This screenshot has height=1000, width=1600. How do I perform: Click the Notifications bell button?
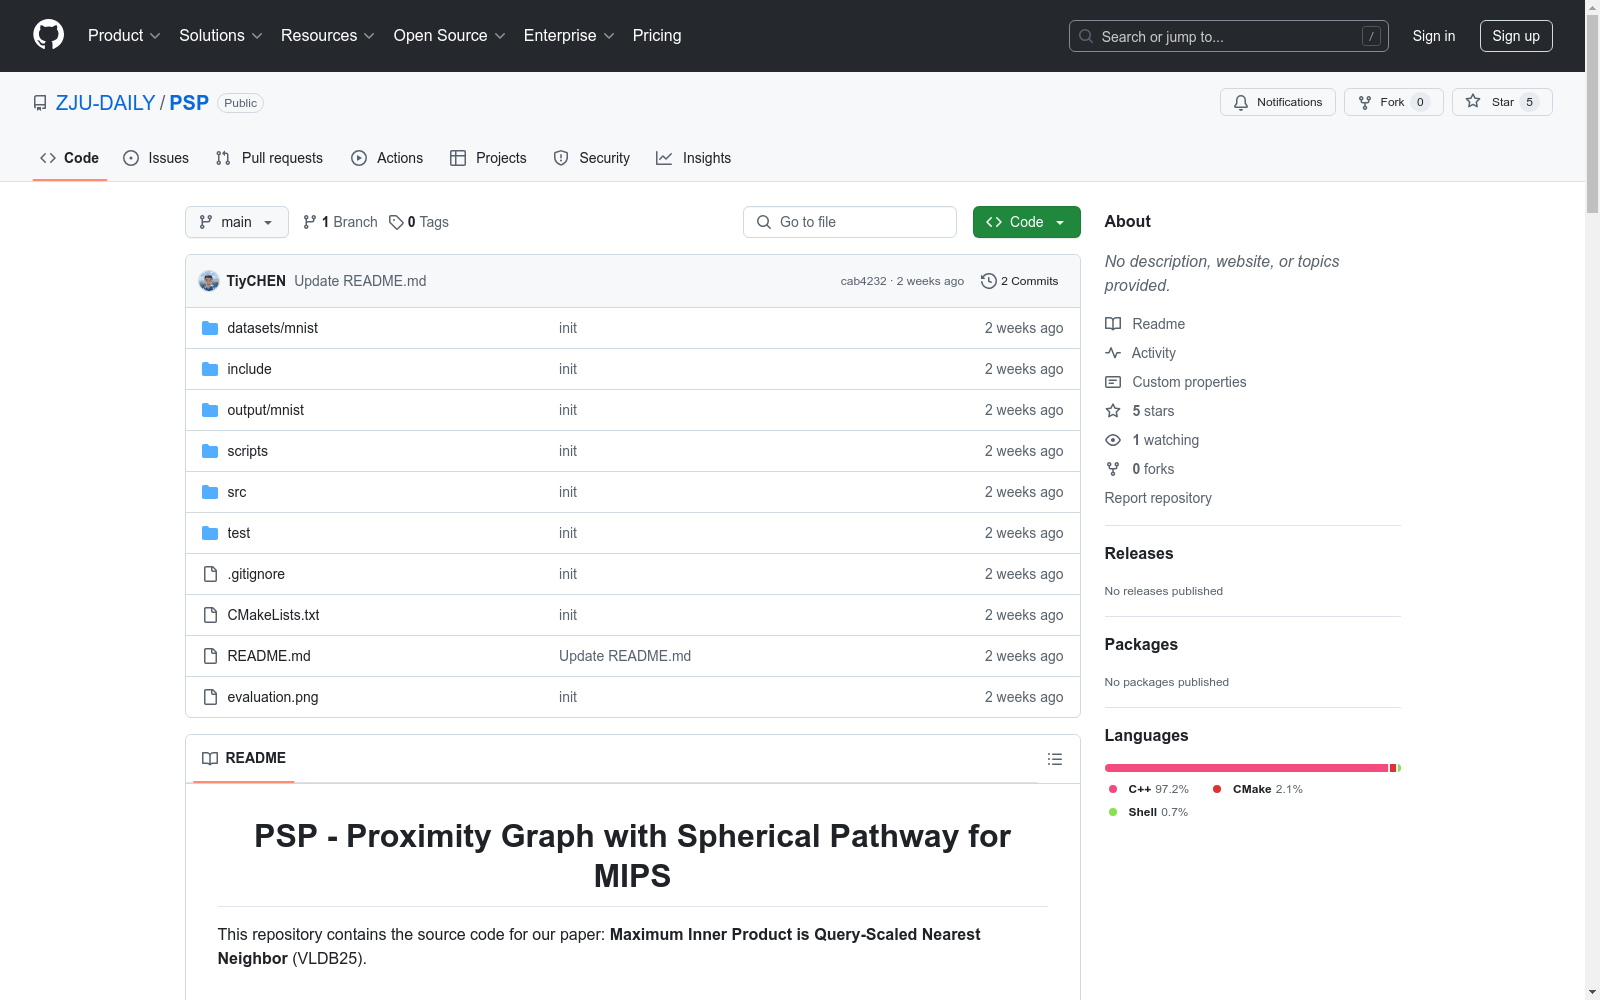1277,102
